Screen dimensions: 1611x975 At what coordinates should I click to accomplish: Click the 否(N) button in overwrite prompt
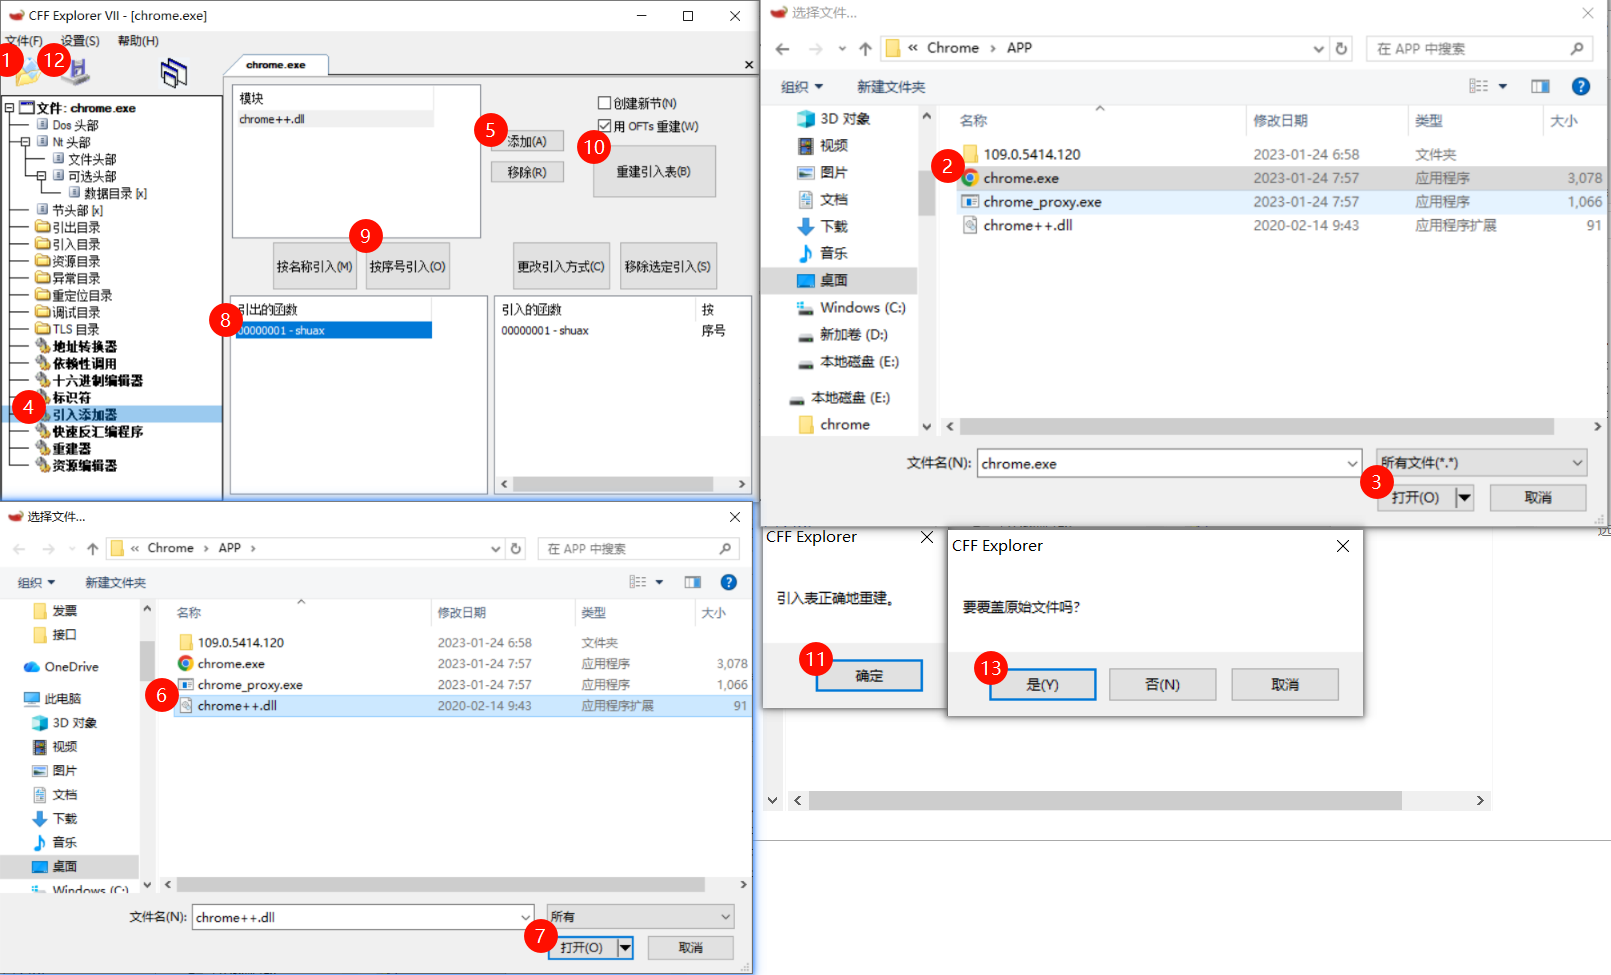pyautogui.click(x=1162, y=684)
